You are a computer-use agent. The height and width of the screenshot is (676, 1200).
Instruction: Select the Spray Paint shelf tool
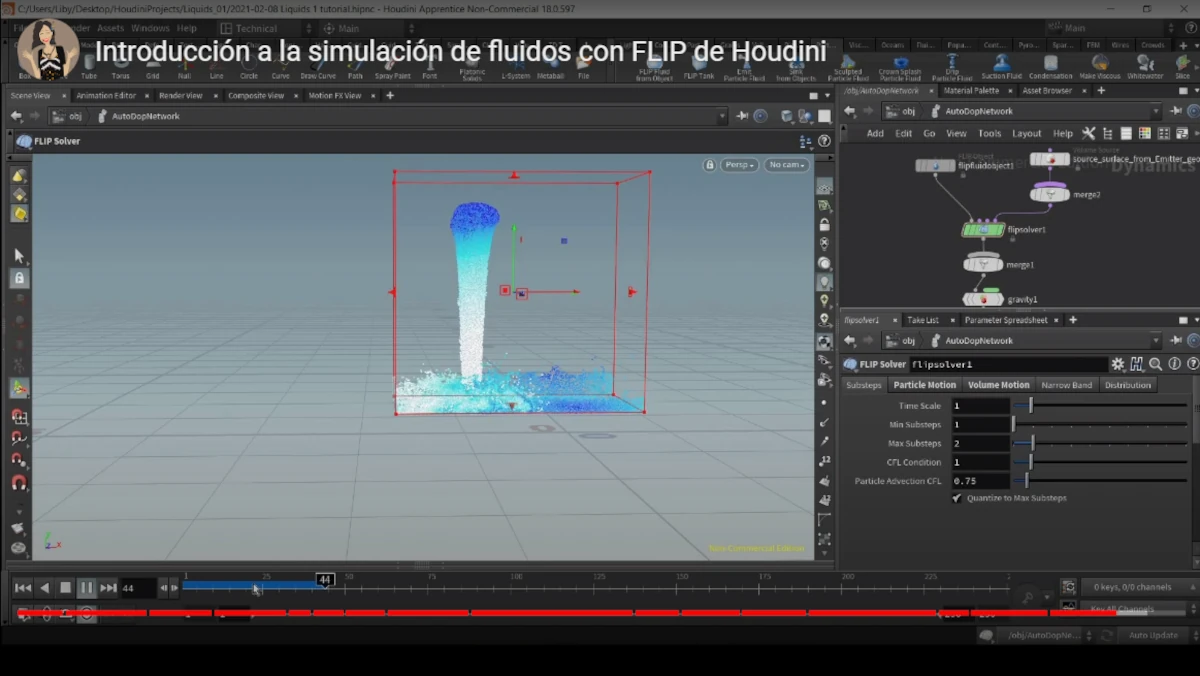click(x=392, y=68)
